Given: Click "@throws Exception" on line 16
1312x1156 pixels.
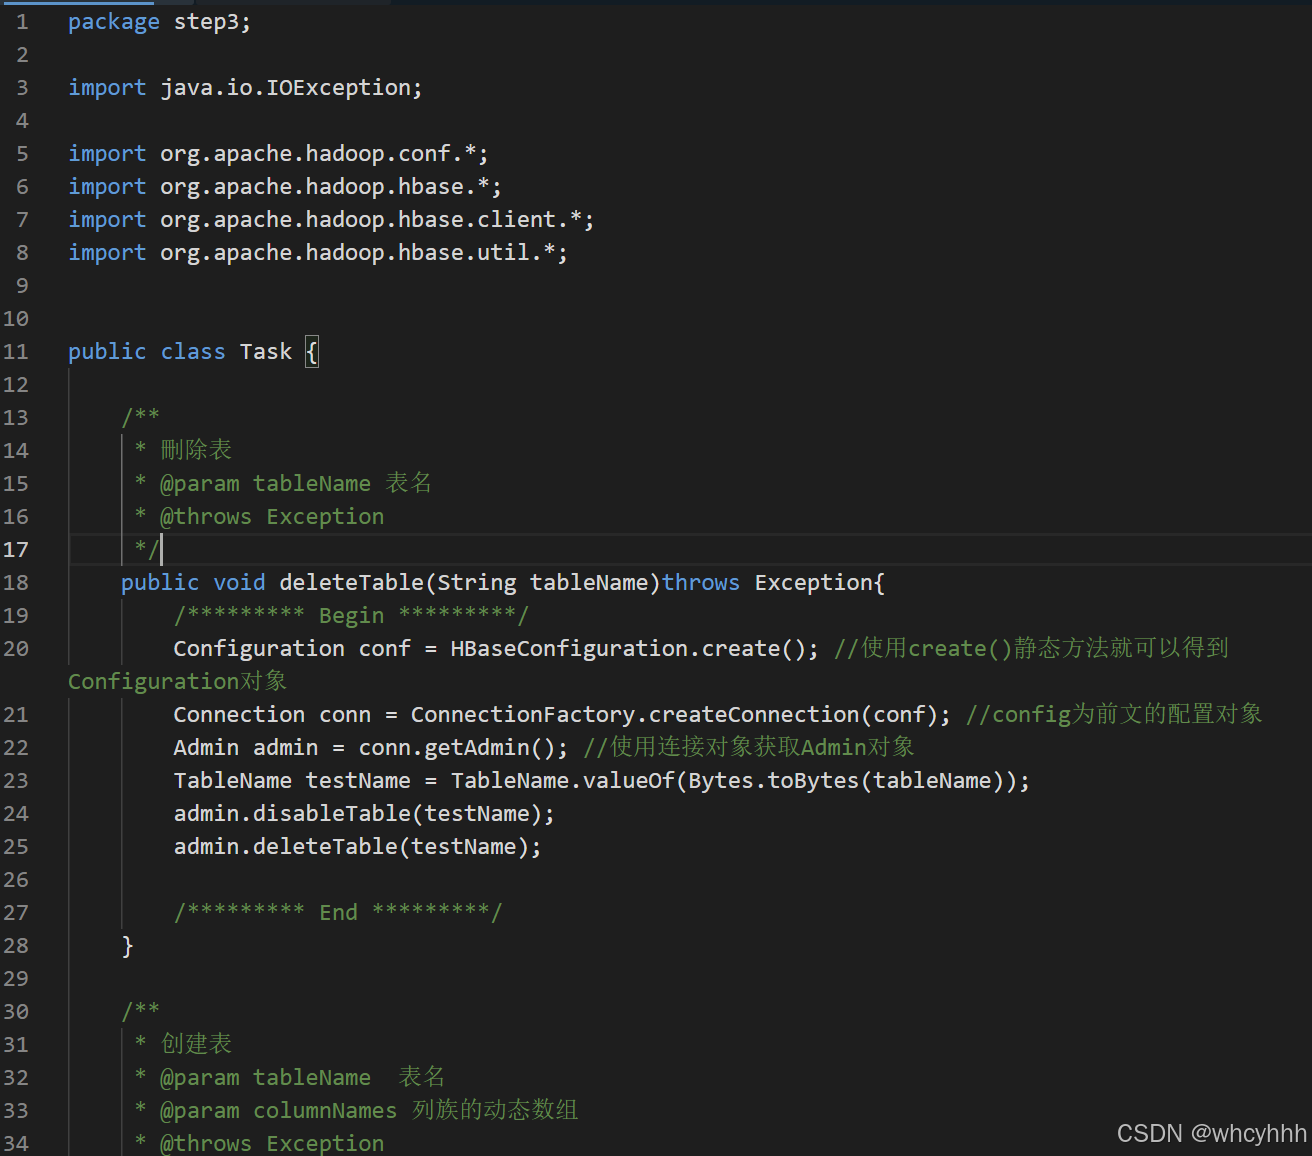Looking at the screenshot, I should [272, 517].
